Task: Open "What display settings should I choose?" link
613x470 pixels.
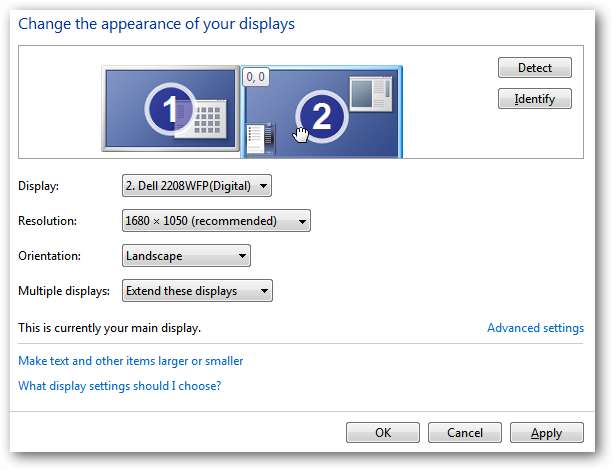Action: coord(120,385)
